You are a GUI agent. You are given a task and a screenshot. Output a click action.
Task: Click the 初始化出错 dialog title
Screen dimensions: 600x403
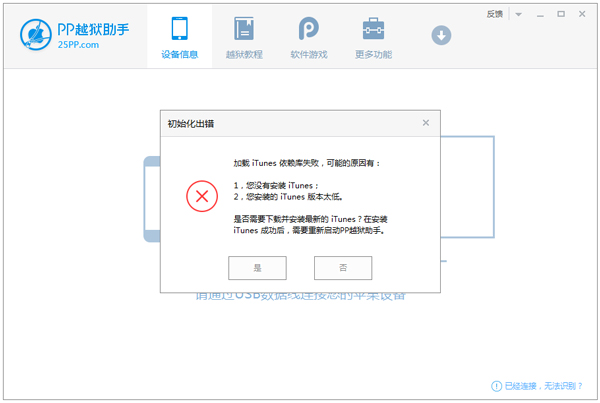[x=191, y=124]
